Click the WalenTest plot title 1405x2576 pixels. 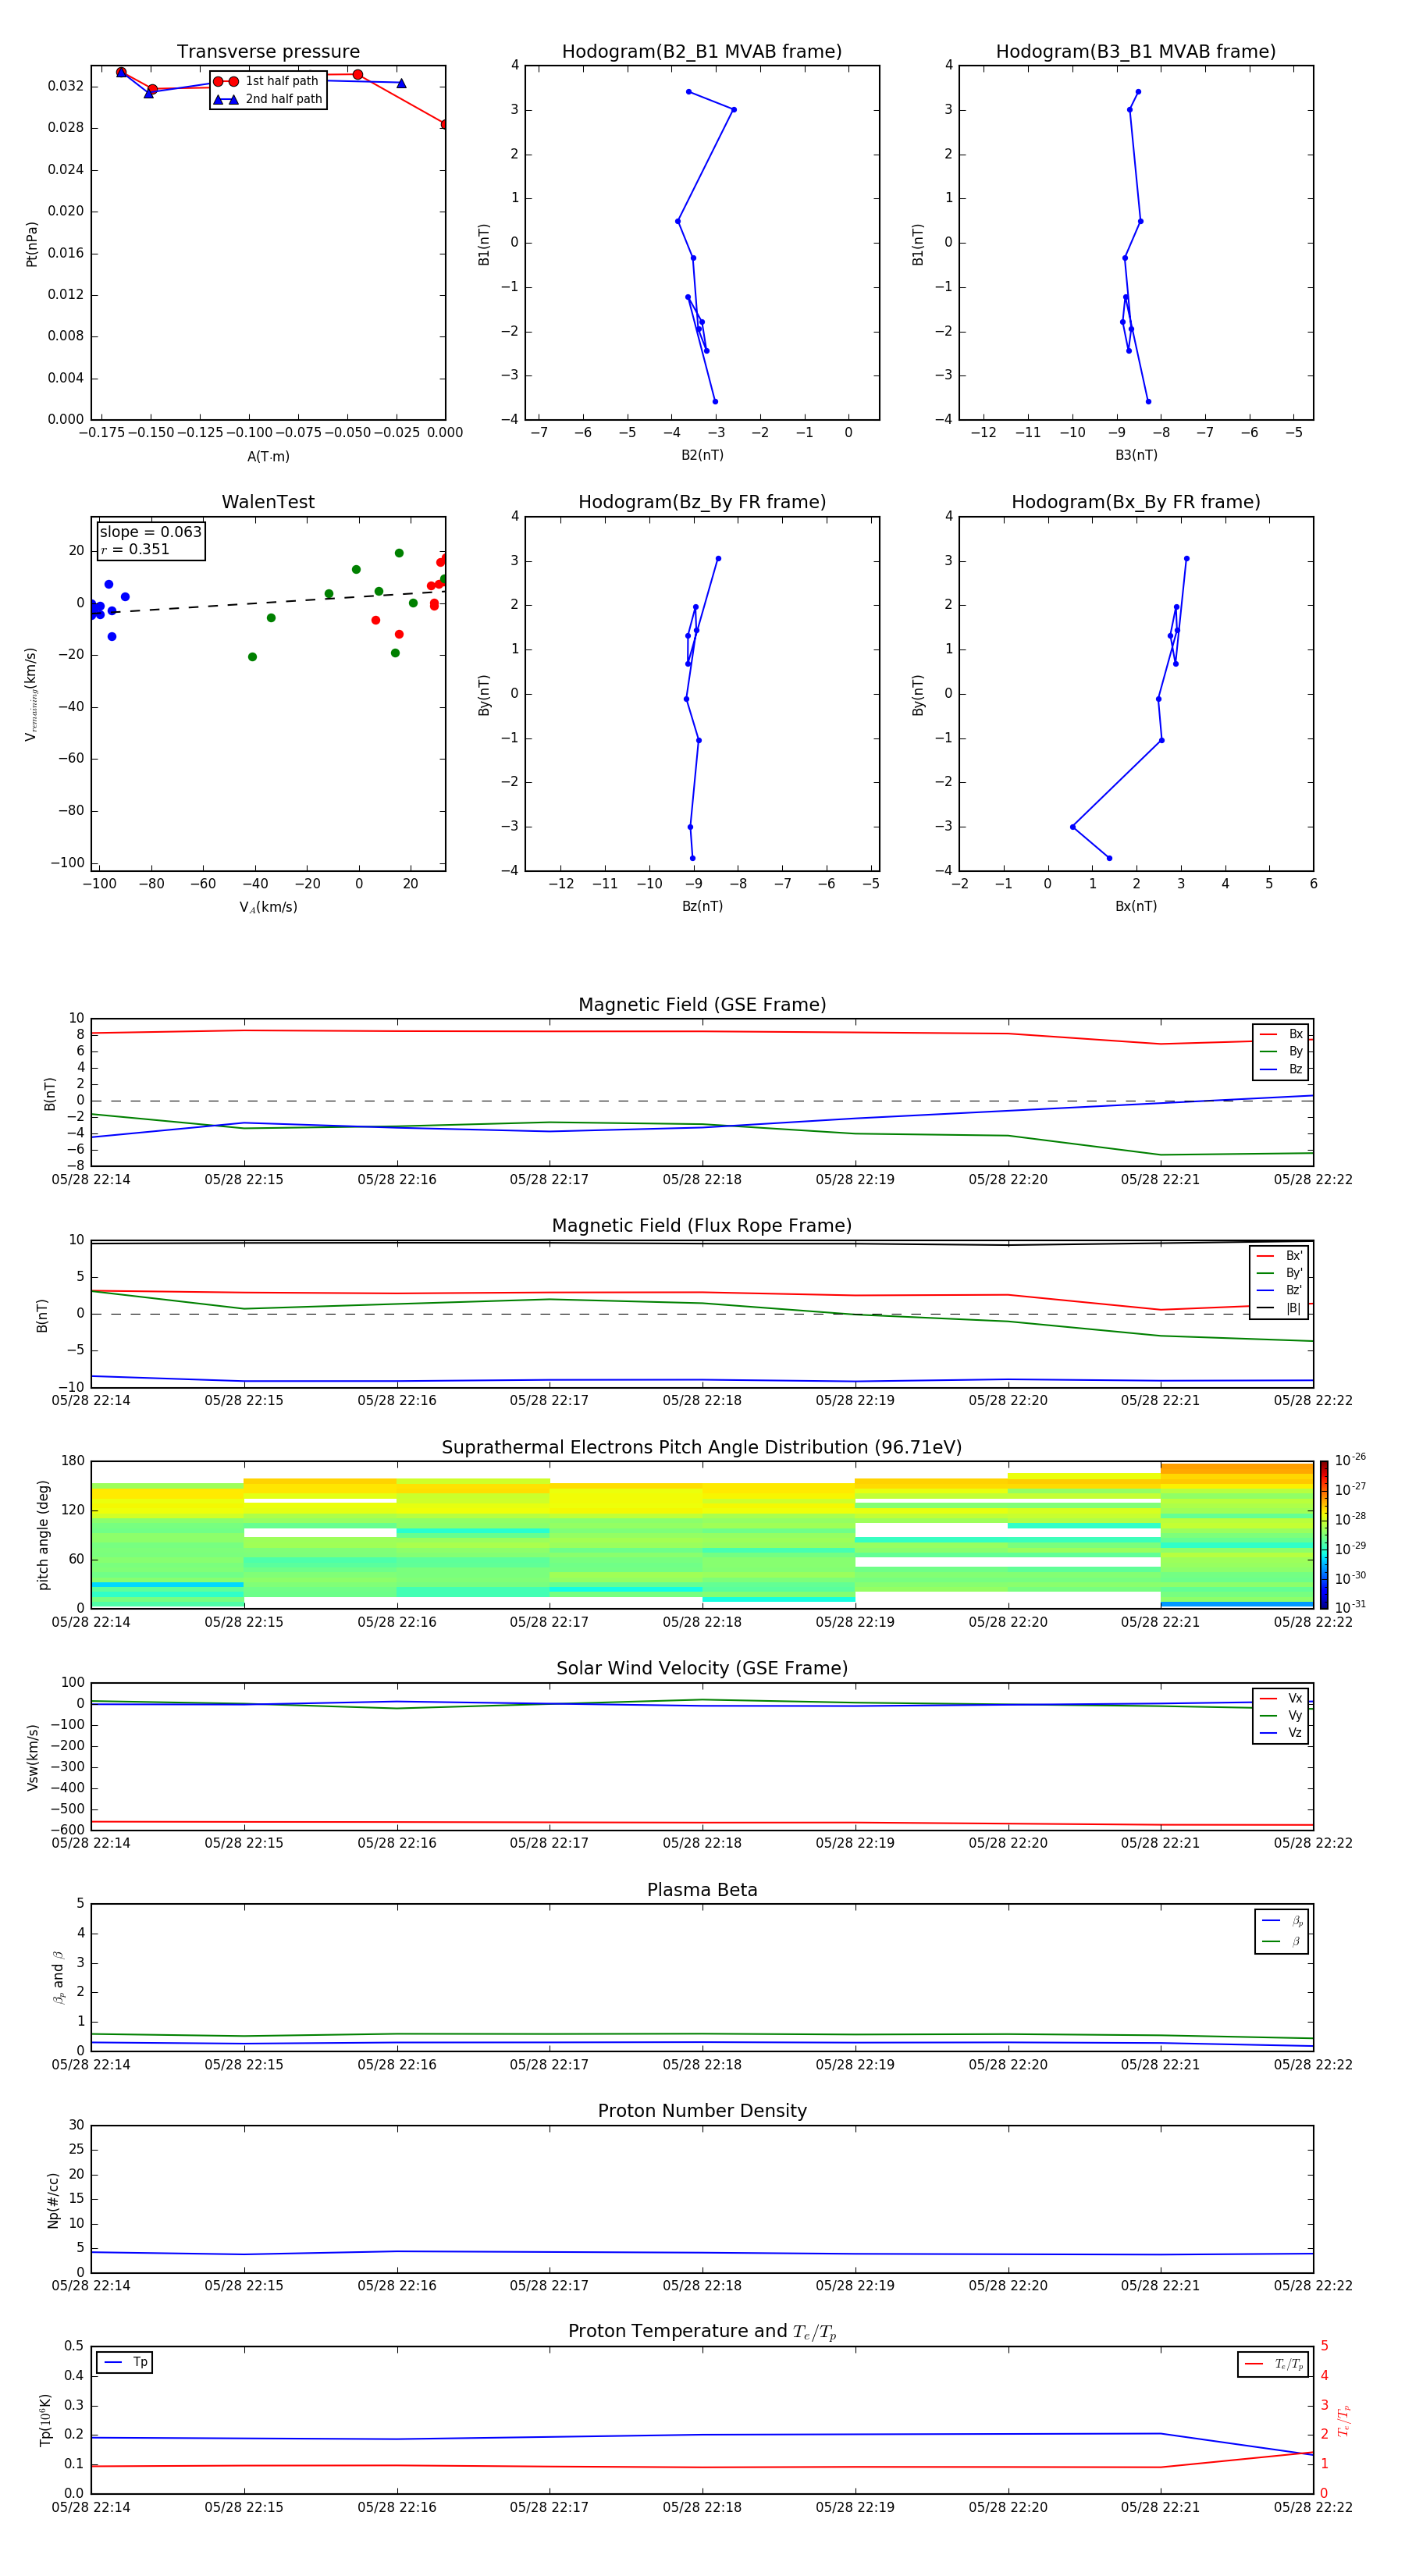268,502
